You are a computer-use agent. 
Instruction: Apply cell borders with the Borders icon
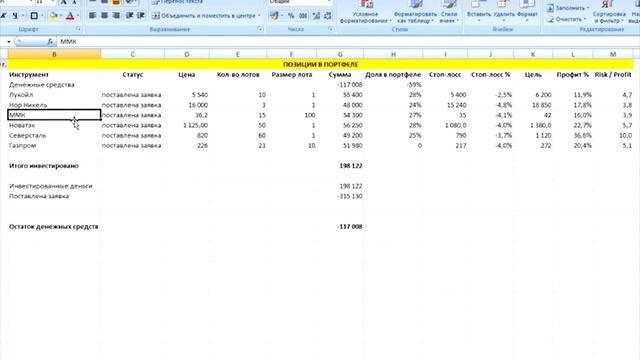pos(34,16)
